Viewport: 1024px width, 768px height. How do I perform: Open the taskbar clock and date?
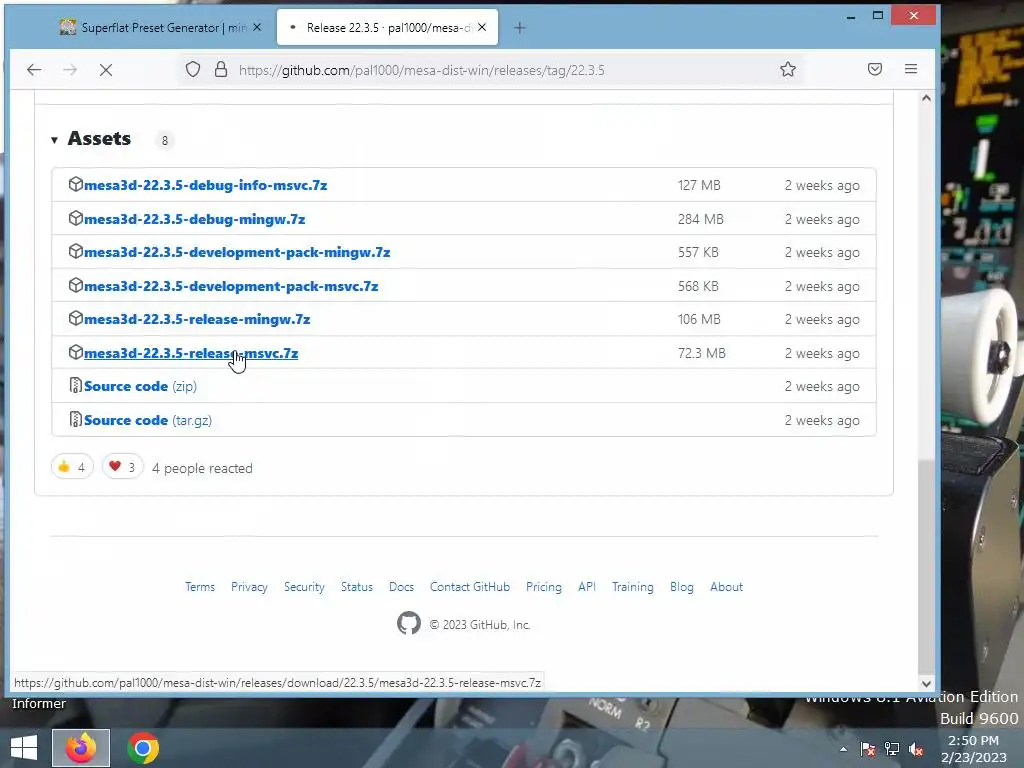point(974,749)
